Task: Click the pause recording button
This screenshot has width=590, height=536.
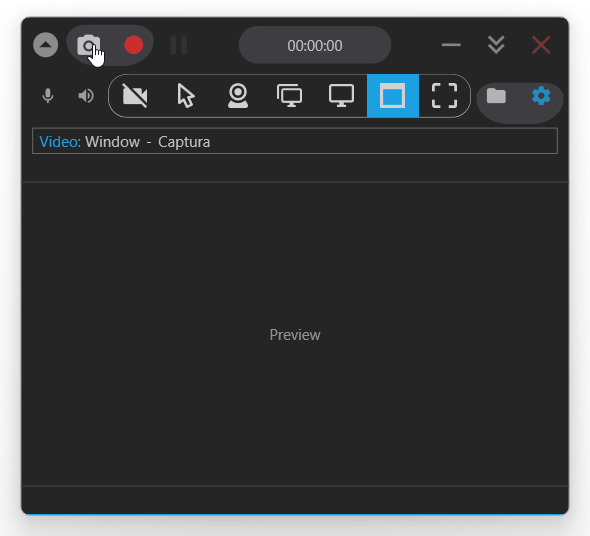Action: [179, 45]
